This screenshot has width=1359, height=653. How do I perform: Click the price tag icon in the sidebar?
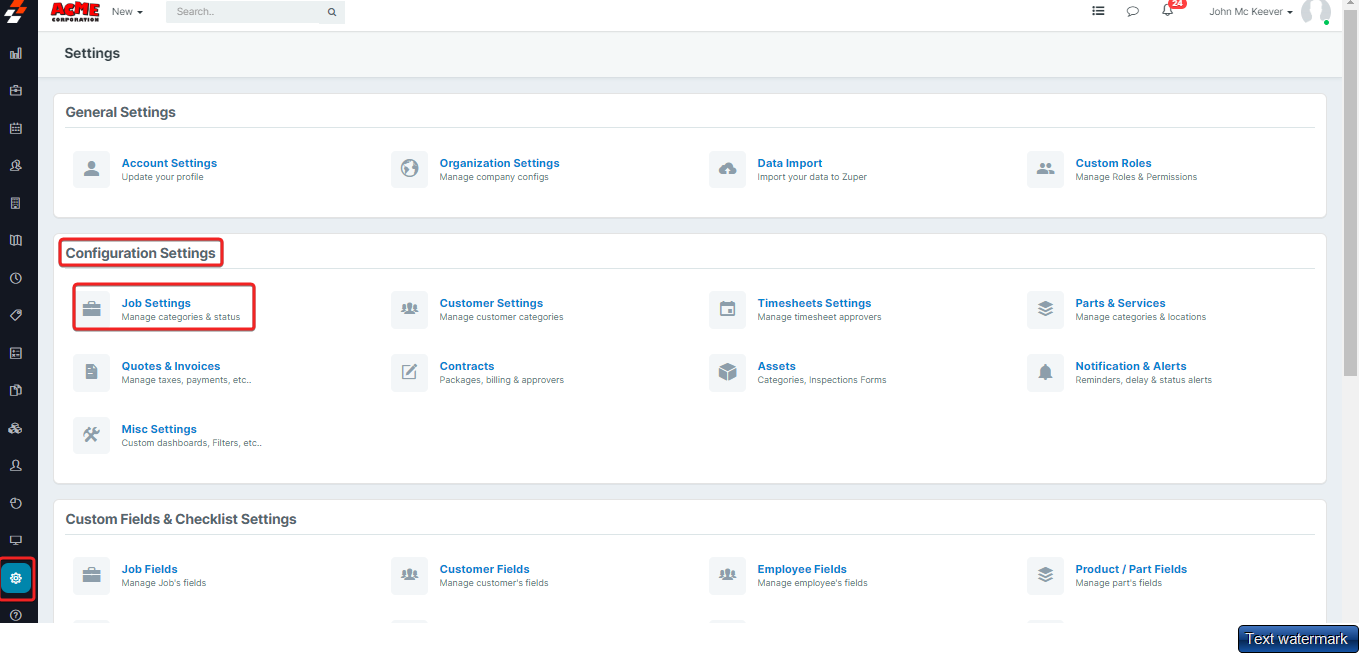[x=16, y=315]
